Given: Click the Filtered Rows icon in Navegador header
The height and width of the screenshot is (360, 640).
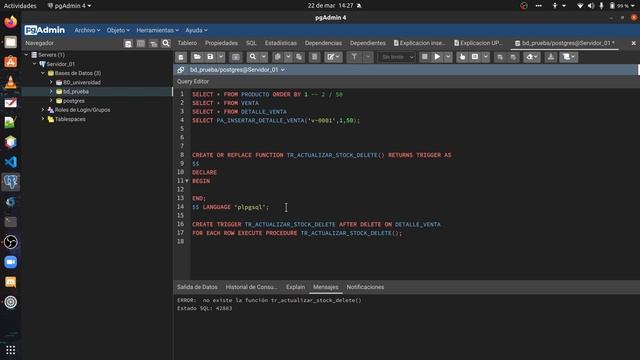Looking at the screenshot, I should 153,43.
